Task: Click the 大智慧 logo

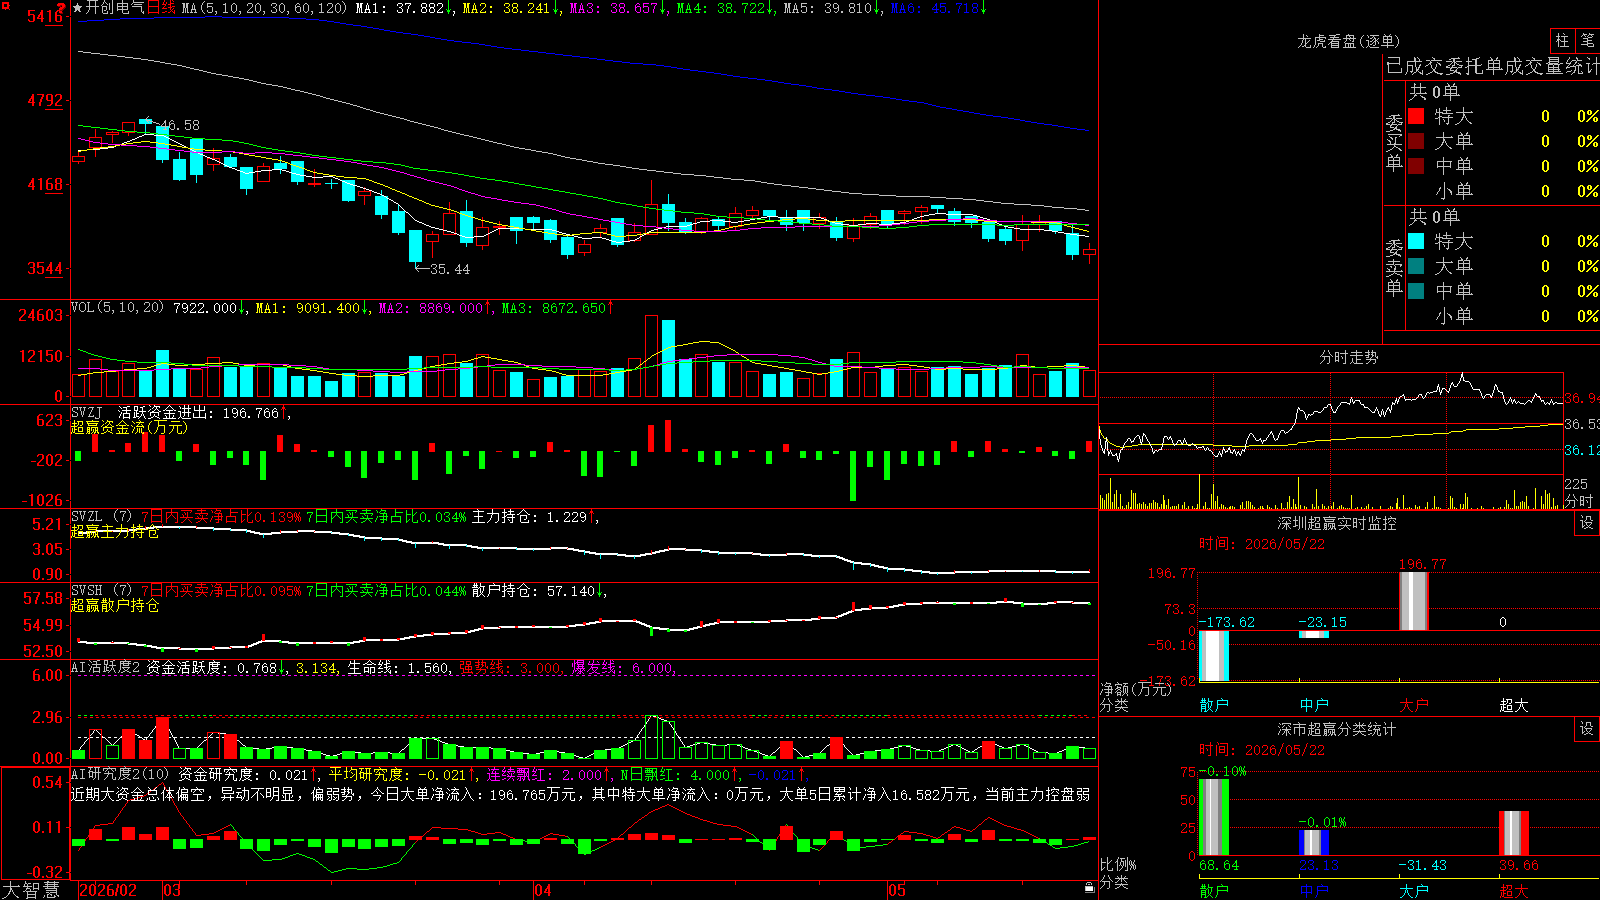Action: pos(31,889)
